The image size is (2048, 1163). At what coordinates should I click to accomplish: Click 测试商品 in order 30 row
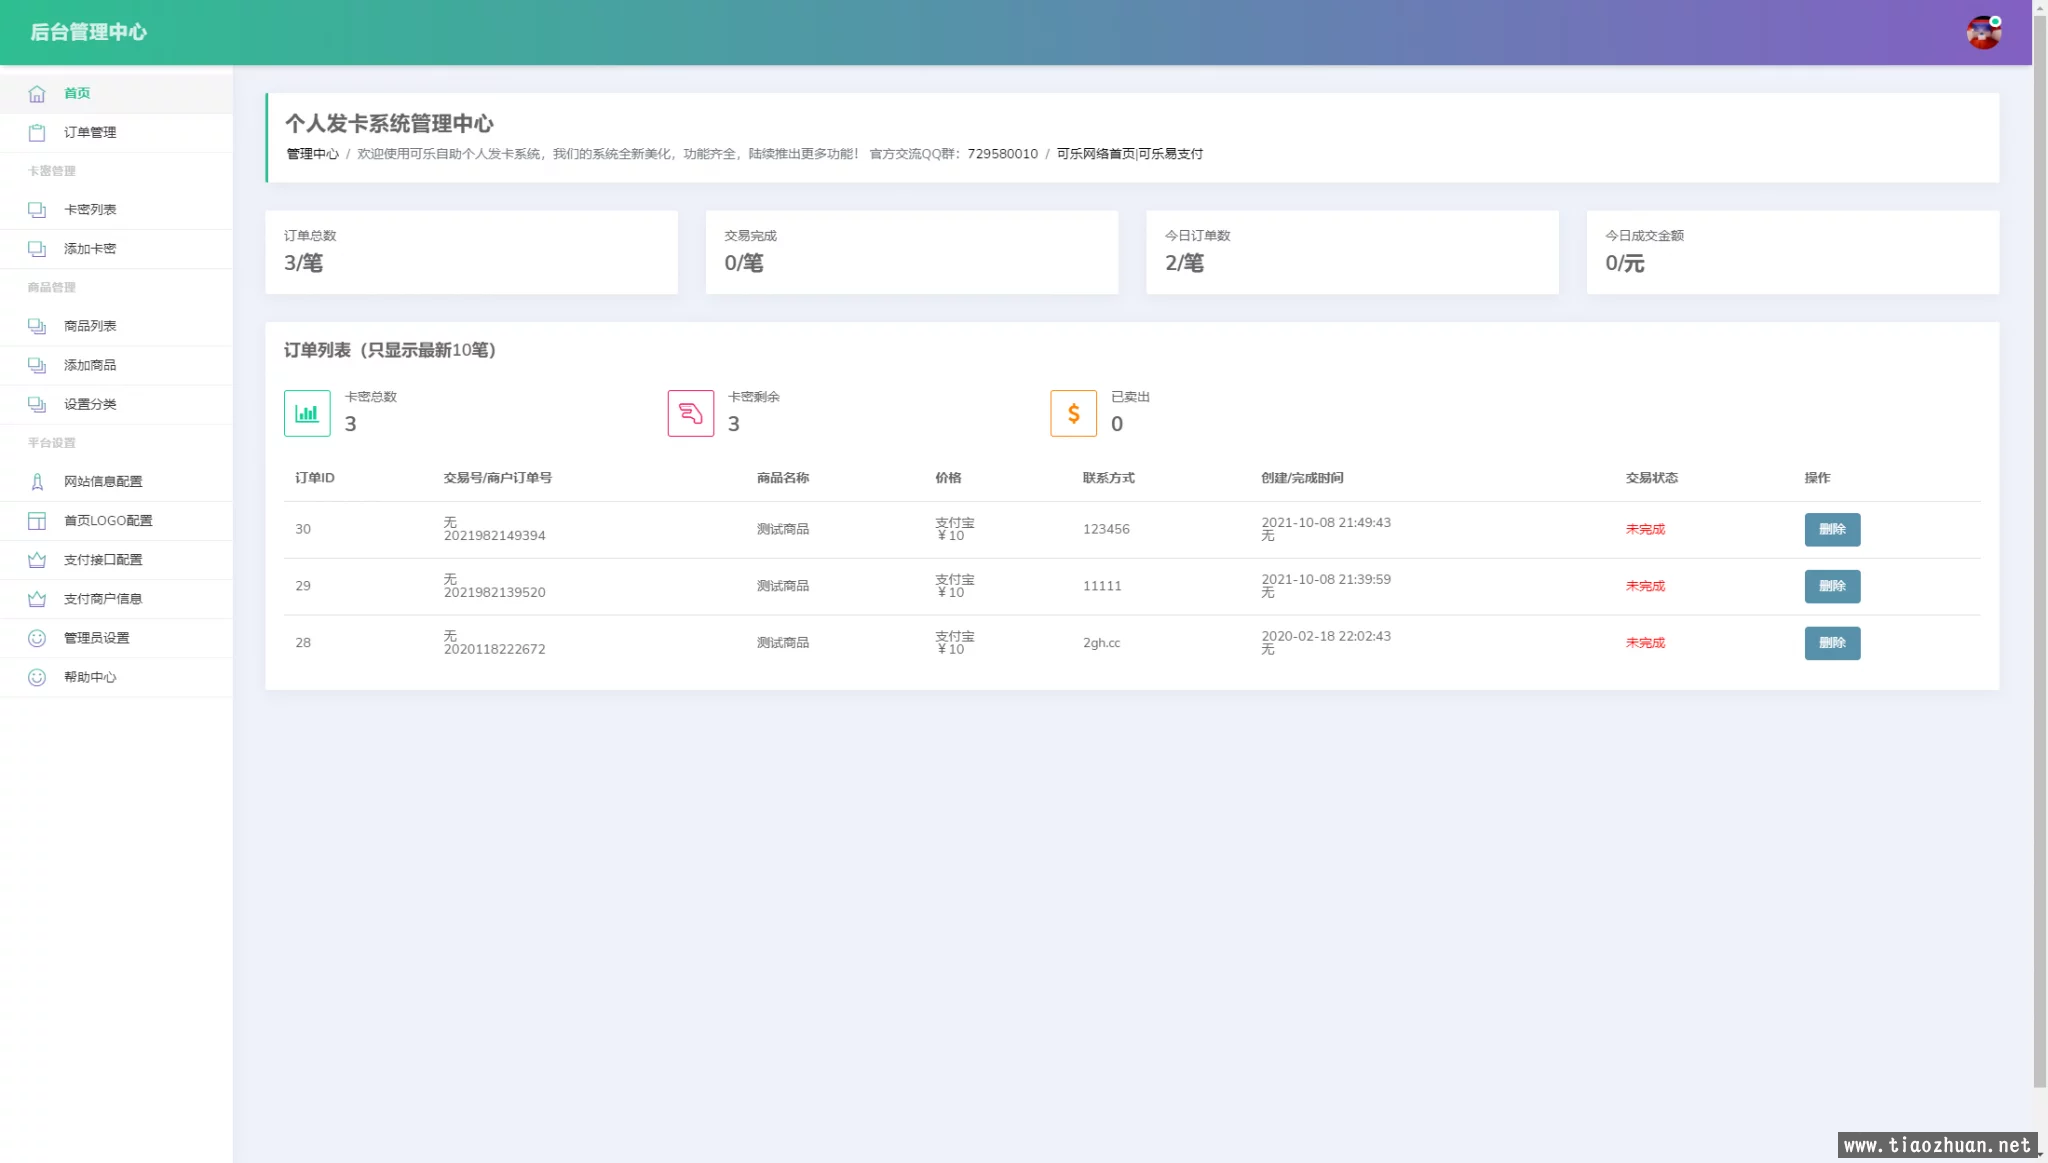(x=783, y=529)
